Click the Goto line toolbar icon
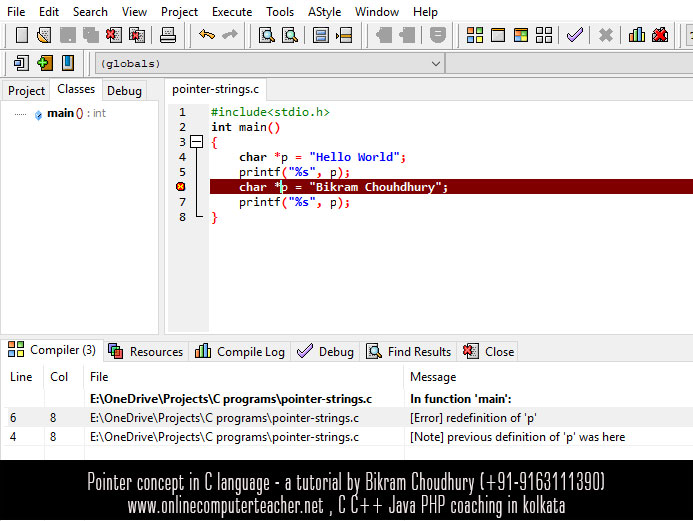Screen dimensions: 693x521 pyautogui.click(x=344, y=35)
